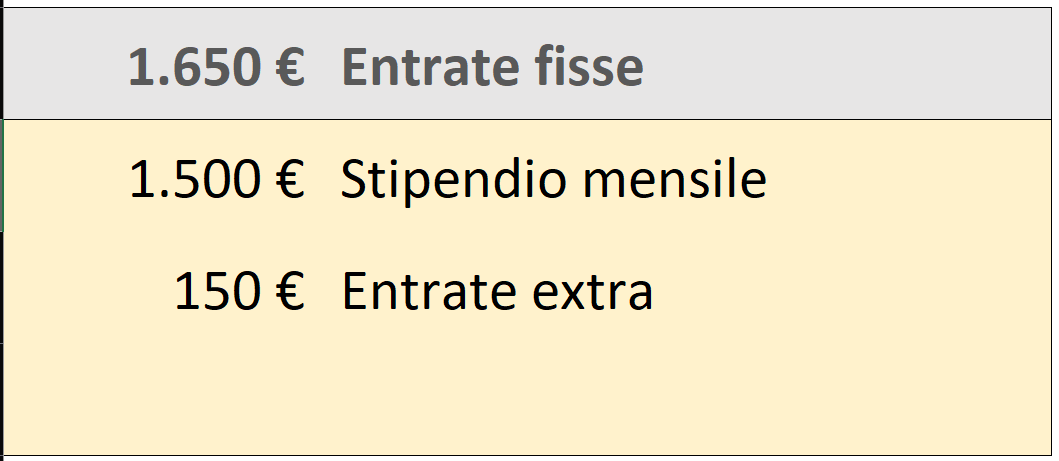Click empty gray area right of Entrate fisse

click(x=850, y=67)
